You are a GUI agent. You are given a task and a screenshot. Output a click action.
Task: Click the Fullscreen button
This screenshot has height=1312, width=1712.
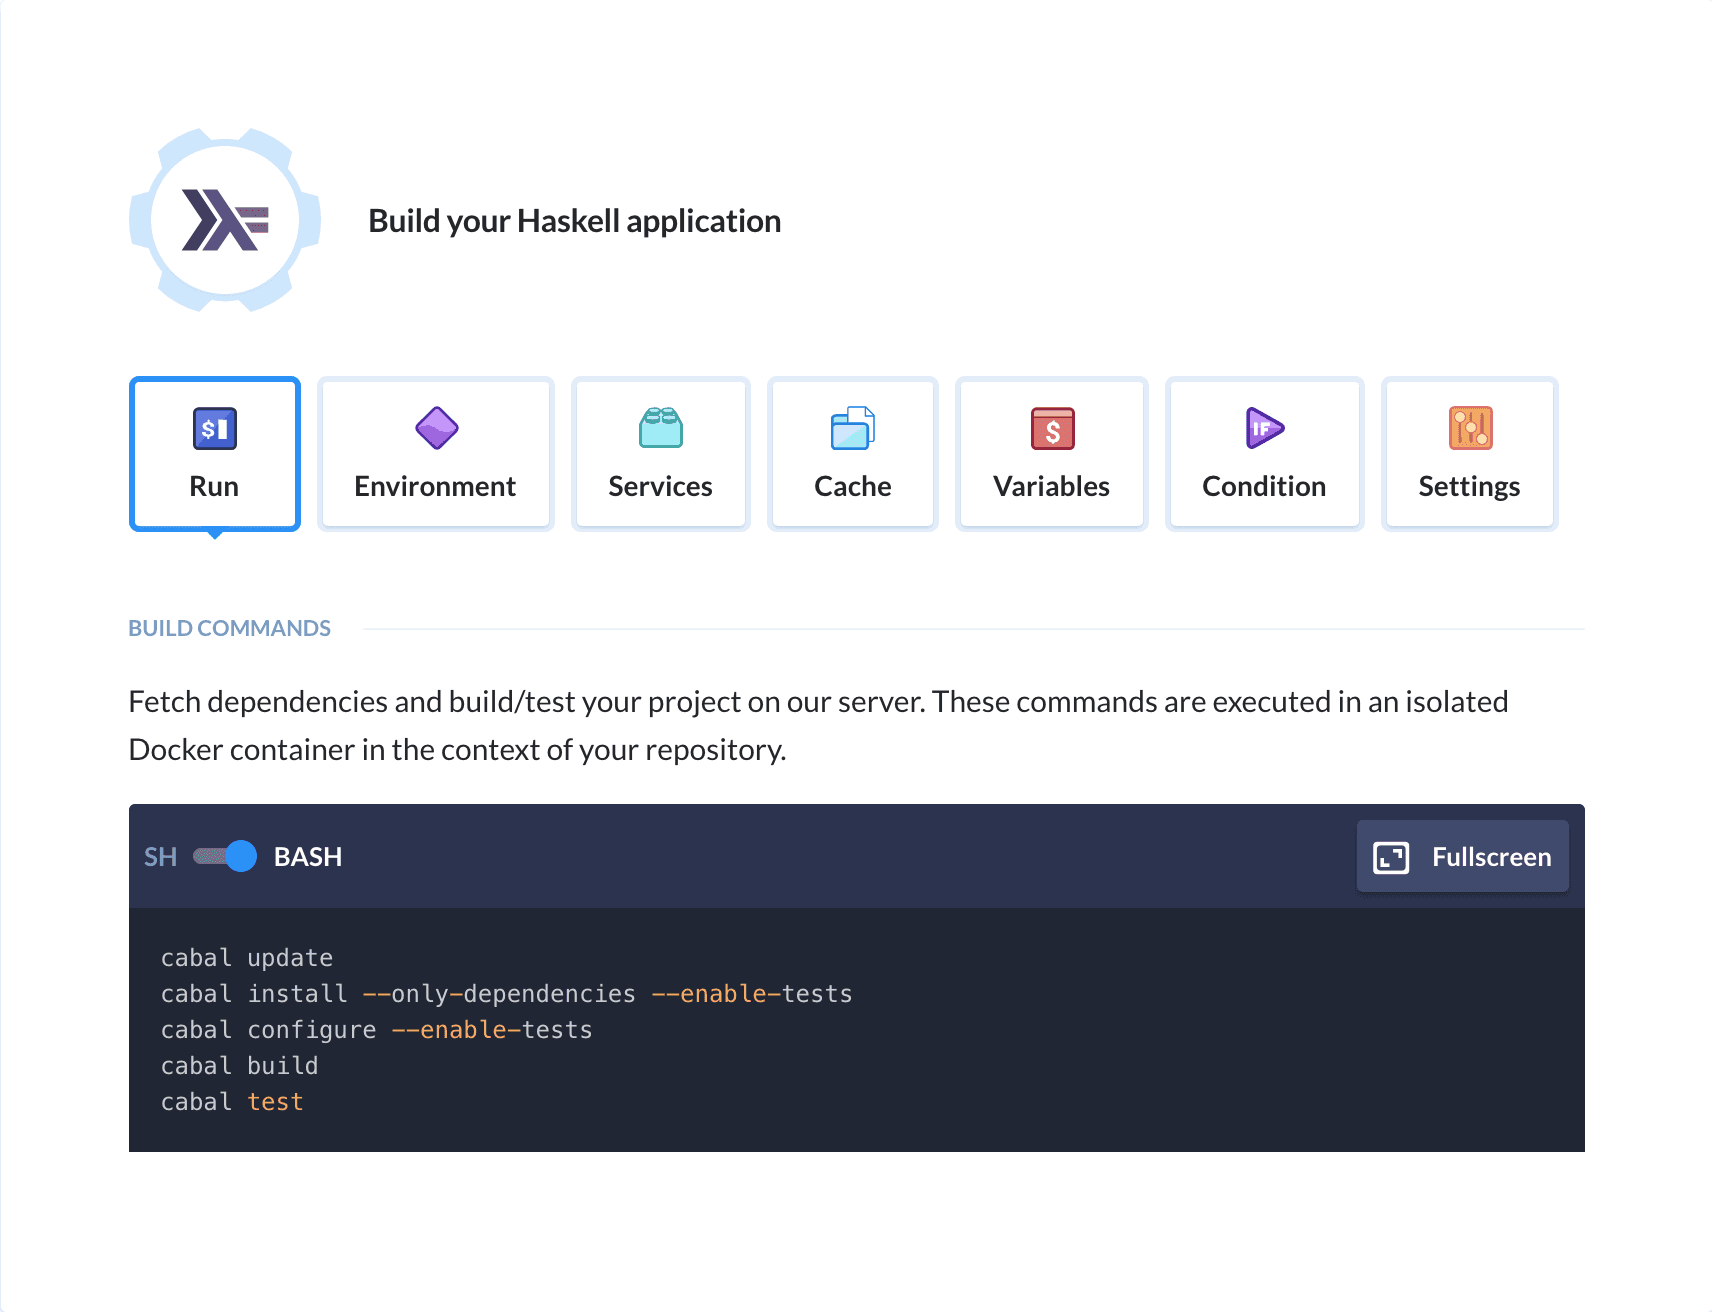[1462, 856]
